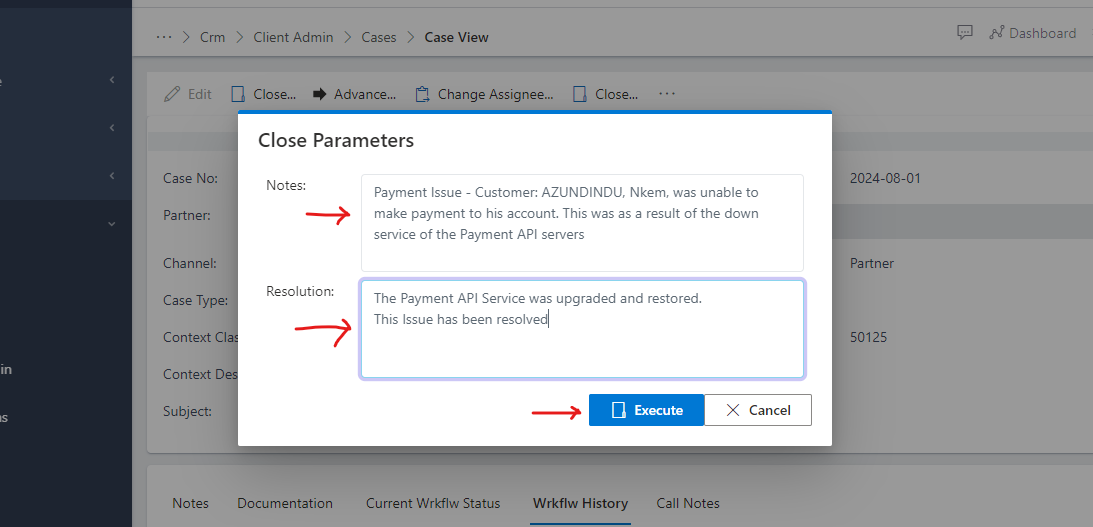Image resolution: width=1093 pixels, height=527 pixels.
Task: Click the Advance arrow icon
Action: pos(320,94)
